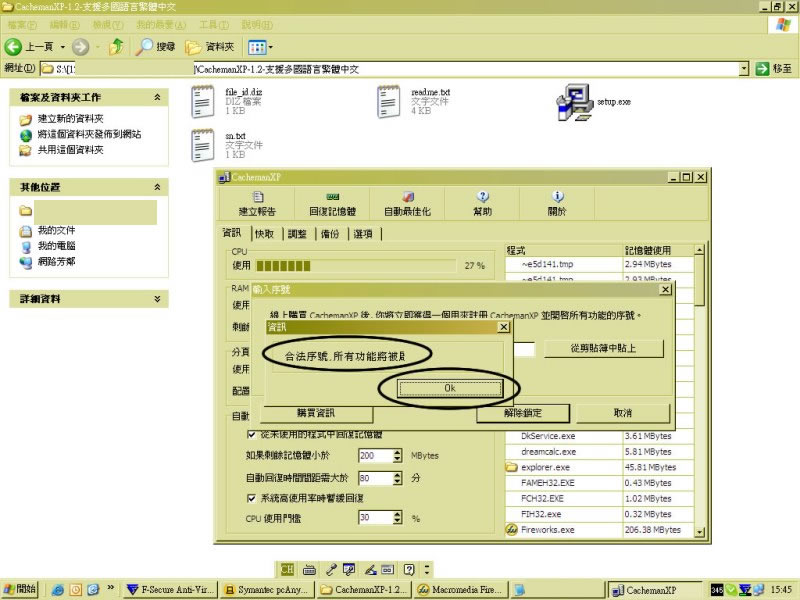
Task: Switch to the 調整 tab
Action: point(297,234)
